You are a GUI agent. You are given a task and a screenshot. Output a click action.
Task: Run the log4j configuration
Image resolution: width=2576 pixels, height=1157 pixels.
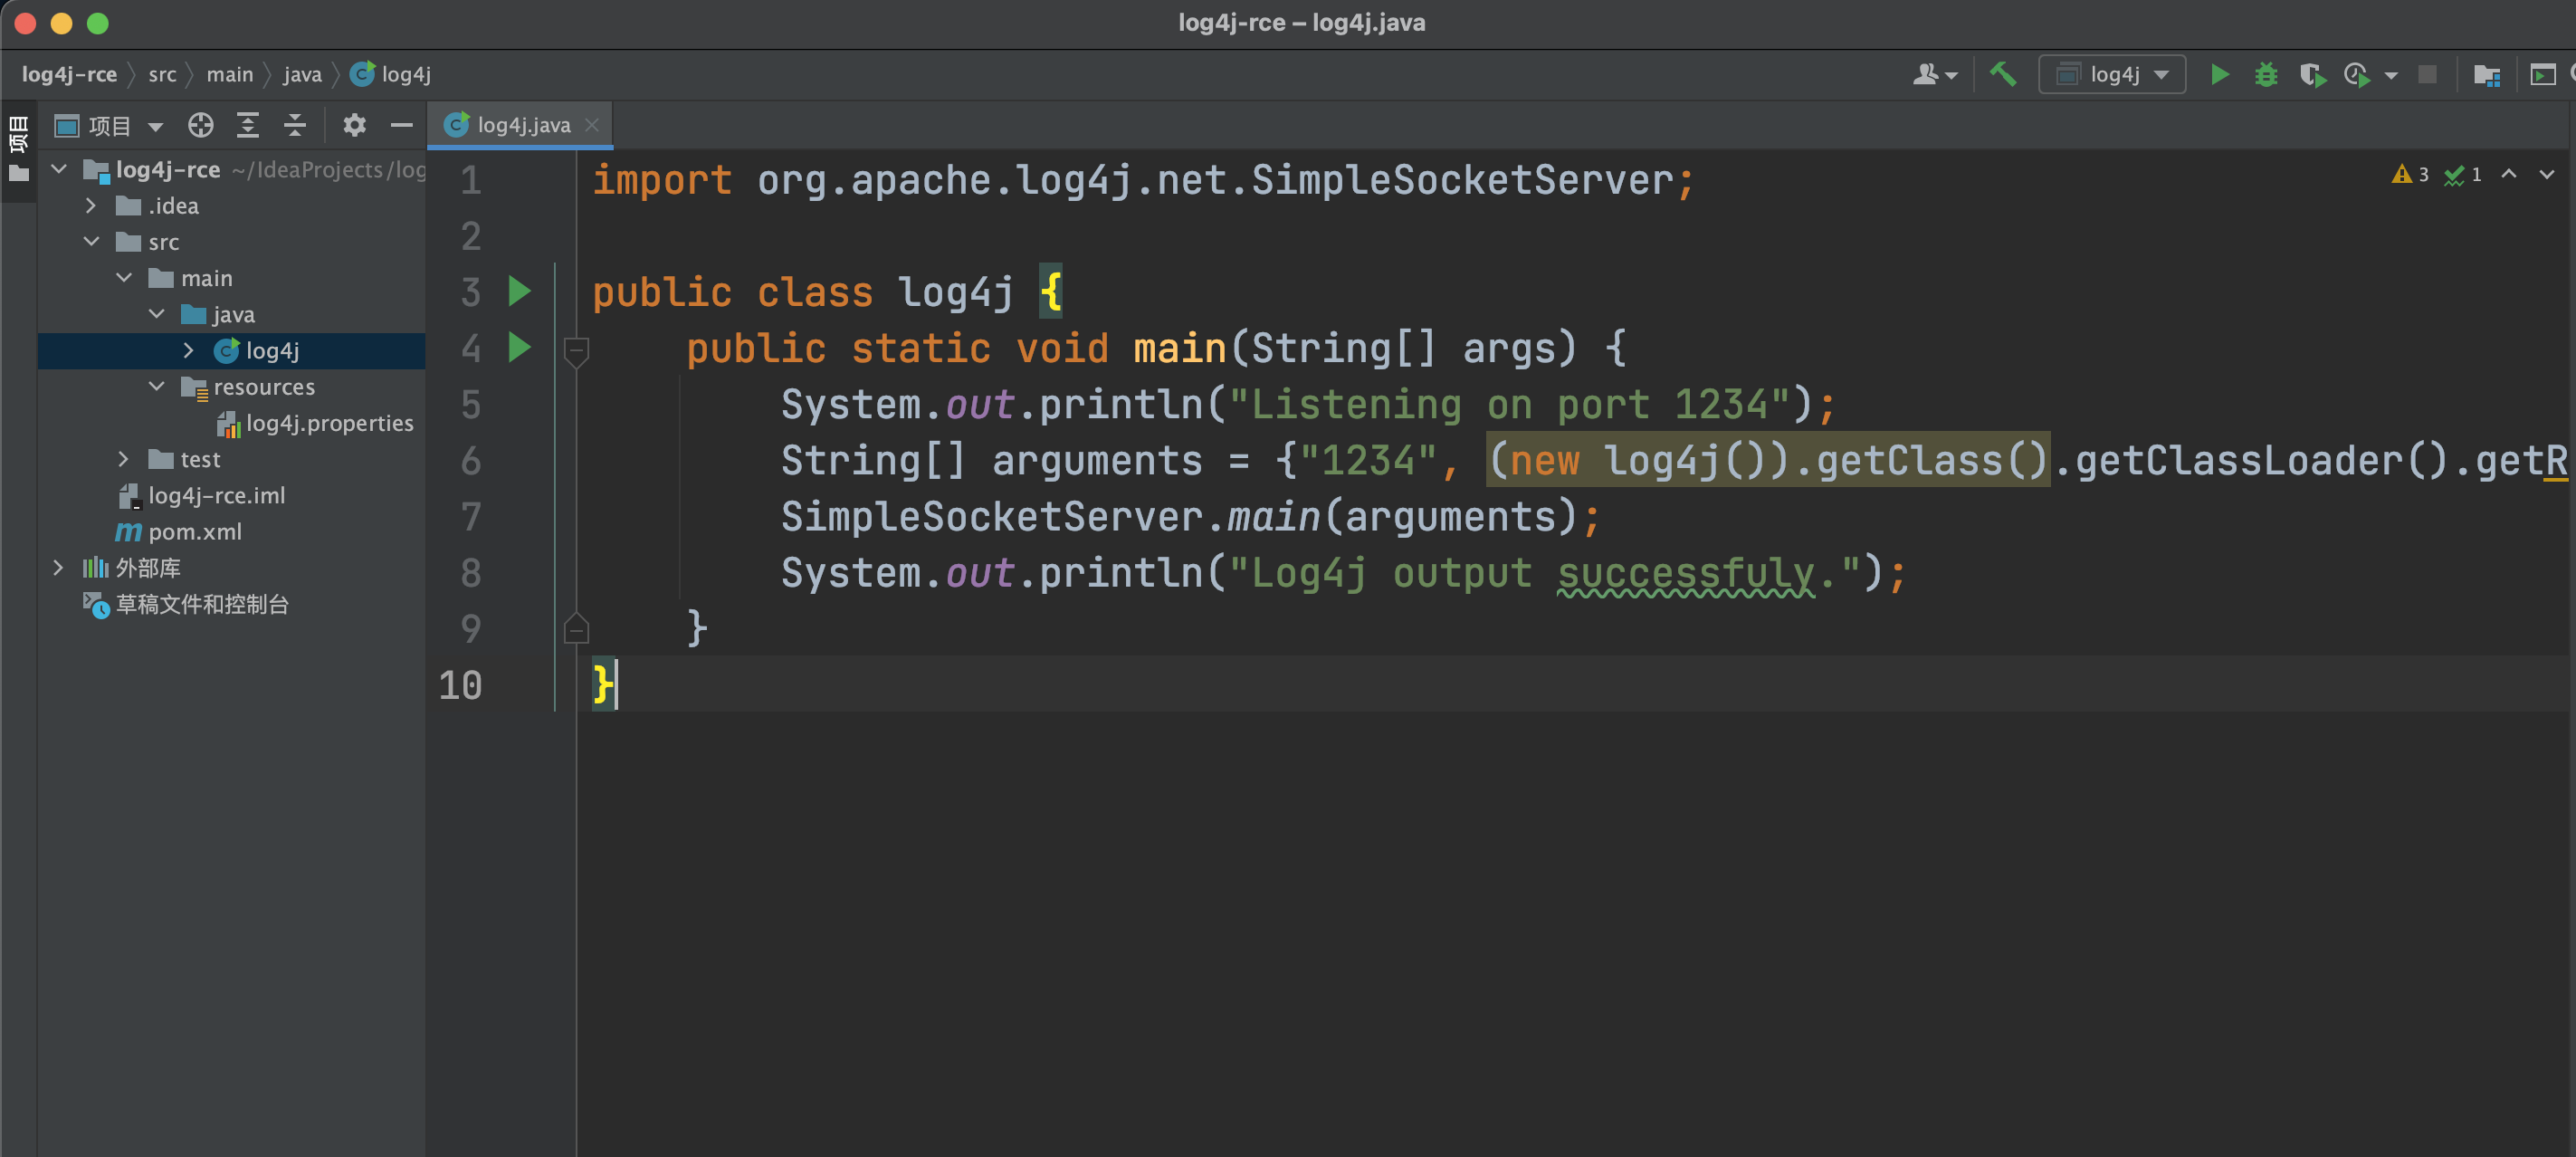[x=2219, y=74]
